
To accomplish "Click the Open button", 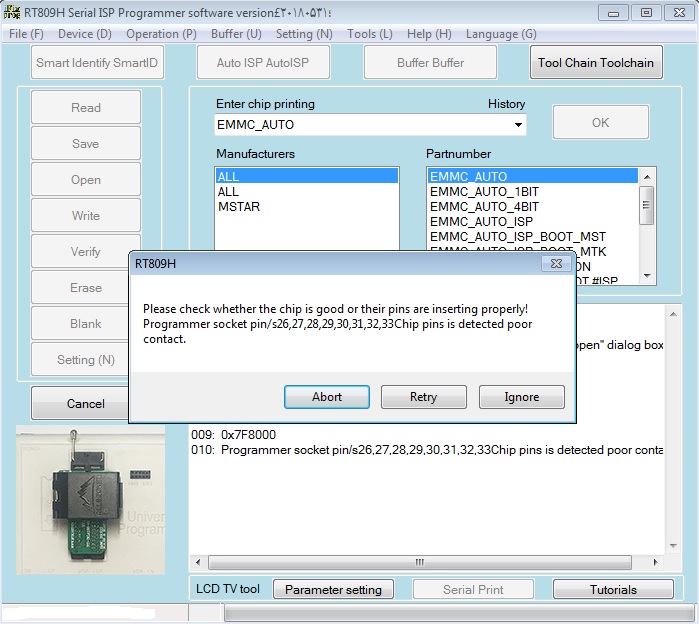I will [x=86, y=180].
